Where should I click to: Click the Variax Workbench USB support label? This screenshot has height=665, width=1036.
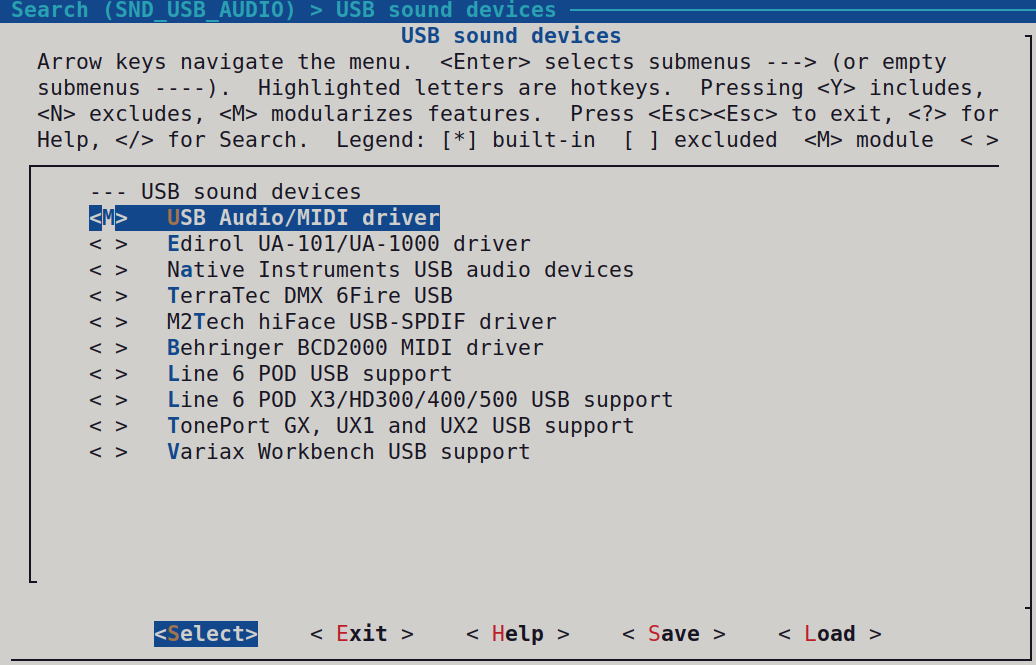(x=348, y=452)
